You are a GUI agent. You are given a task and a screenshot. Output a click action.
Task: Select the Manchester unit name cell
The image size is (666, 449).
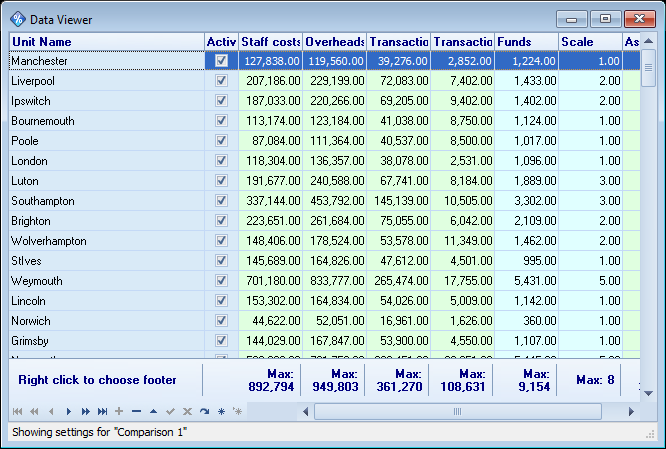[107, 60]
